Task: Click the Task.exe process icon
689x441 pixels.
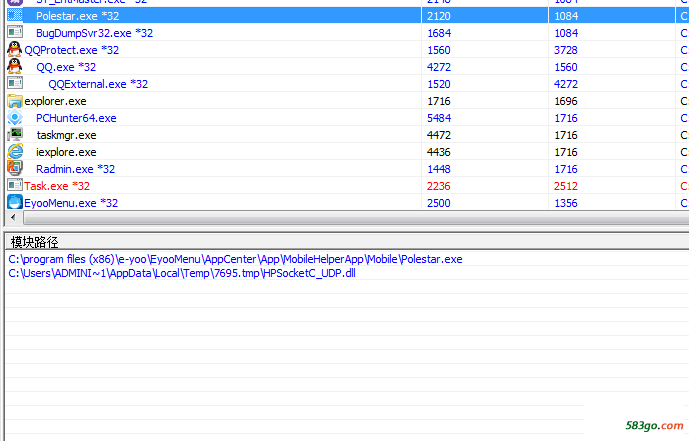Action: (15, 185)
